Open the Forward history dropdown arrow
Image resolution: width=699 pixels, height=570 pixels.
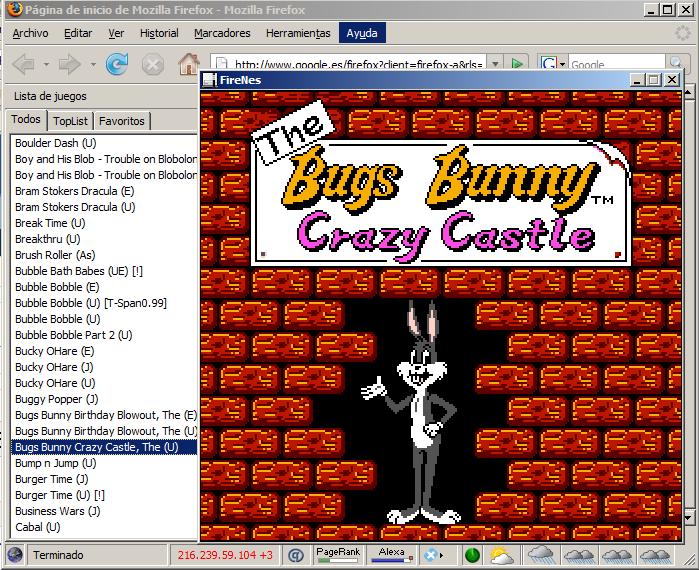click(x=93, y=65)
